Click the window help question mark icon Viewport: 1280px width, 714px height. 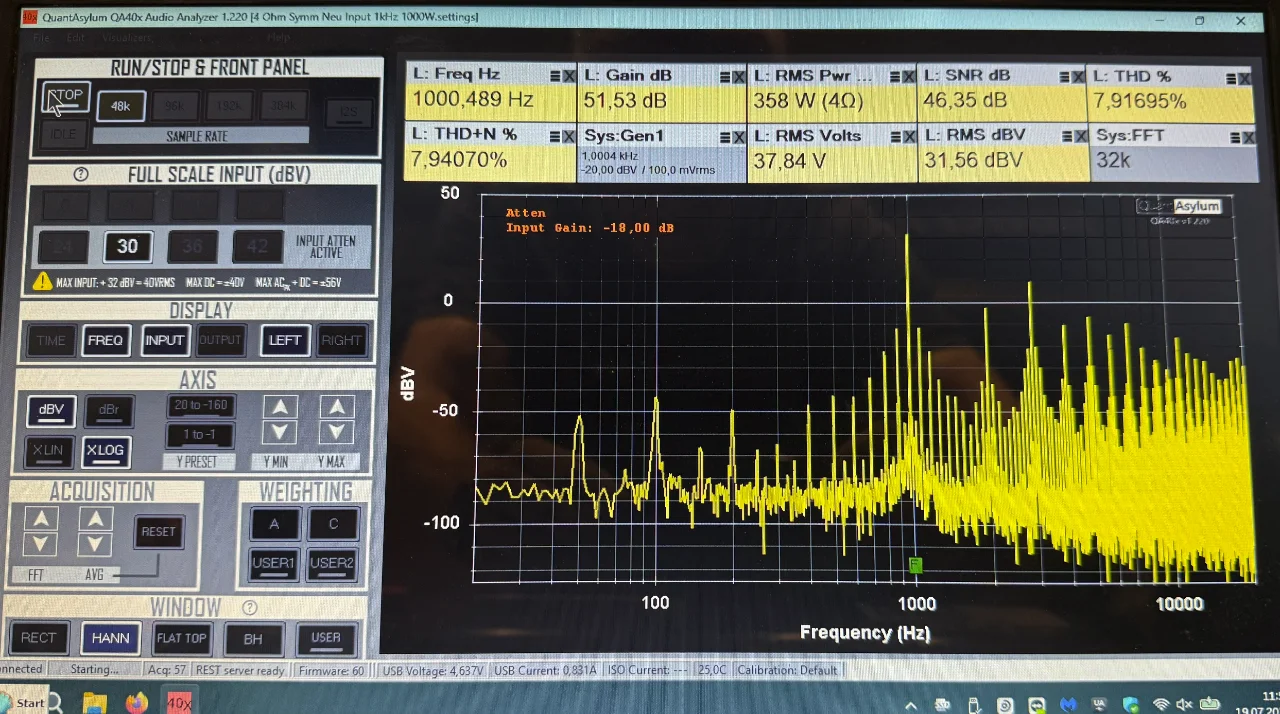pos(250,607)
